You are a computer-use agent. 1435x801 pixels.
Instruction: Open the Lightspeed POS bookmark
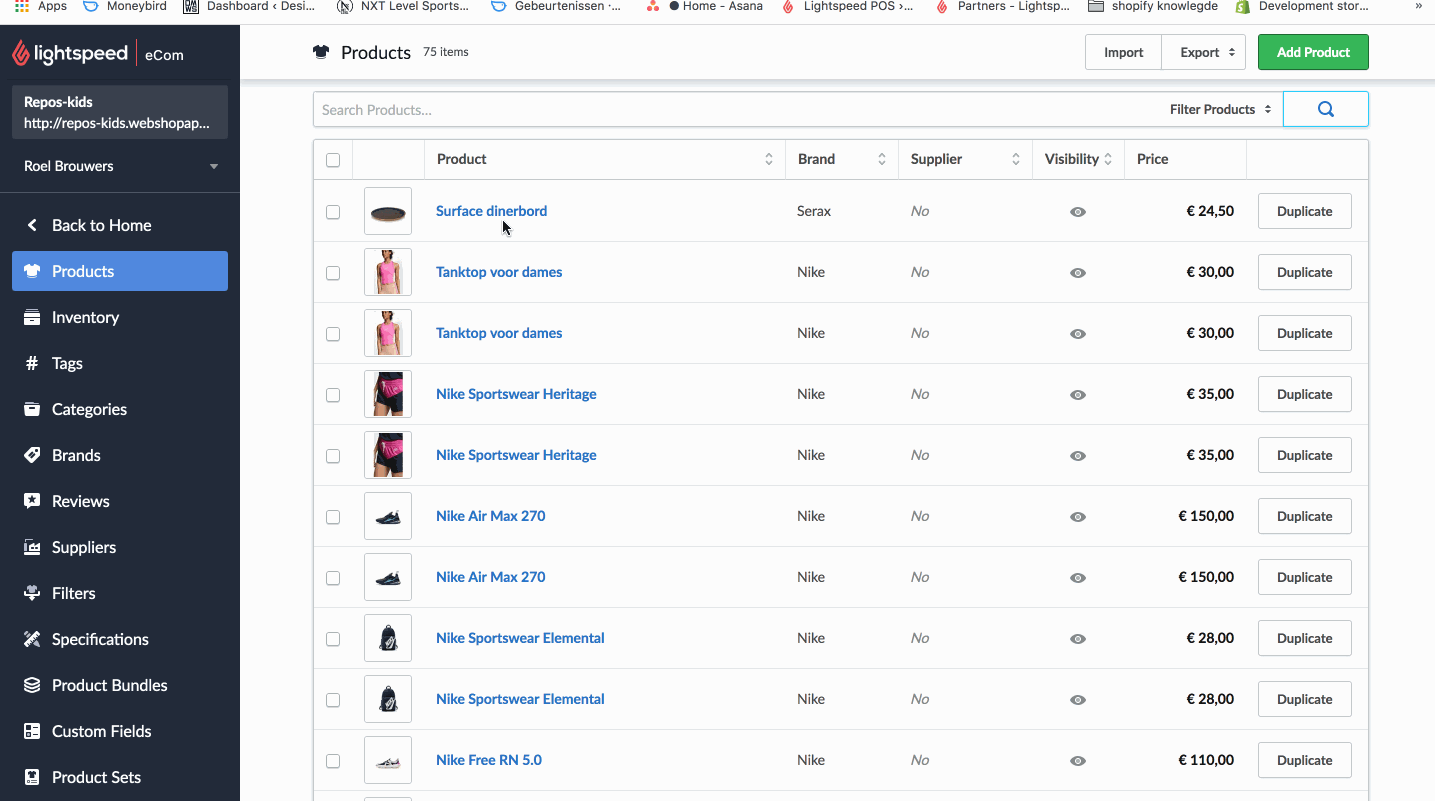click(x=848, y=6)
